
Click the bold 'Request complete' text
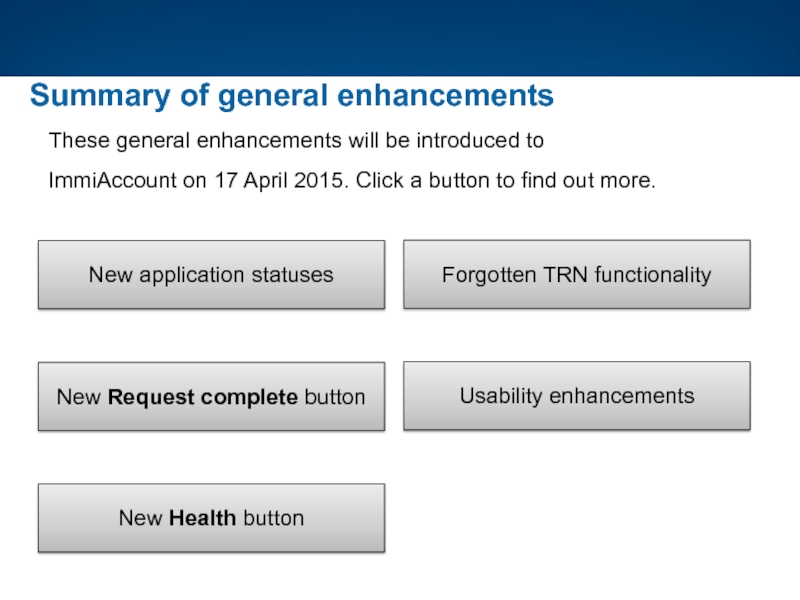(202, 397)
